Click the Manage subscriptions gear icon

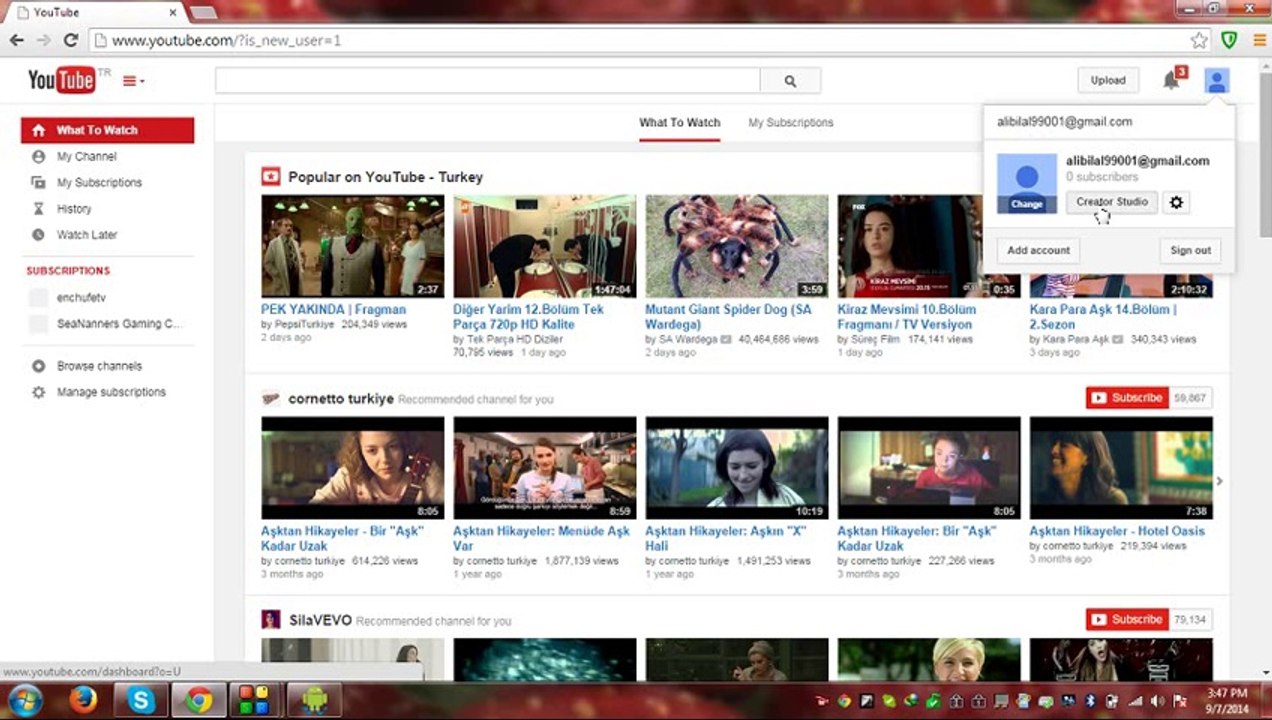click(38, 392)
